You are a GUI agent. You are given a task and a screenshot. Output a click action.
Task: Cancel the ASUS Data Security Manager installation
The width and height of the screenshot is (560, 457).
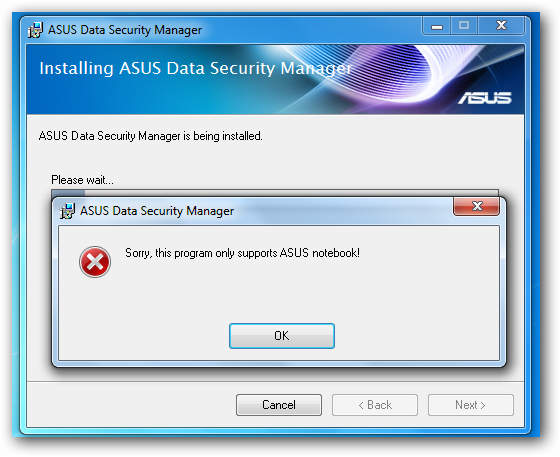point(279,405)
